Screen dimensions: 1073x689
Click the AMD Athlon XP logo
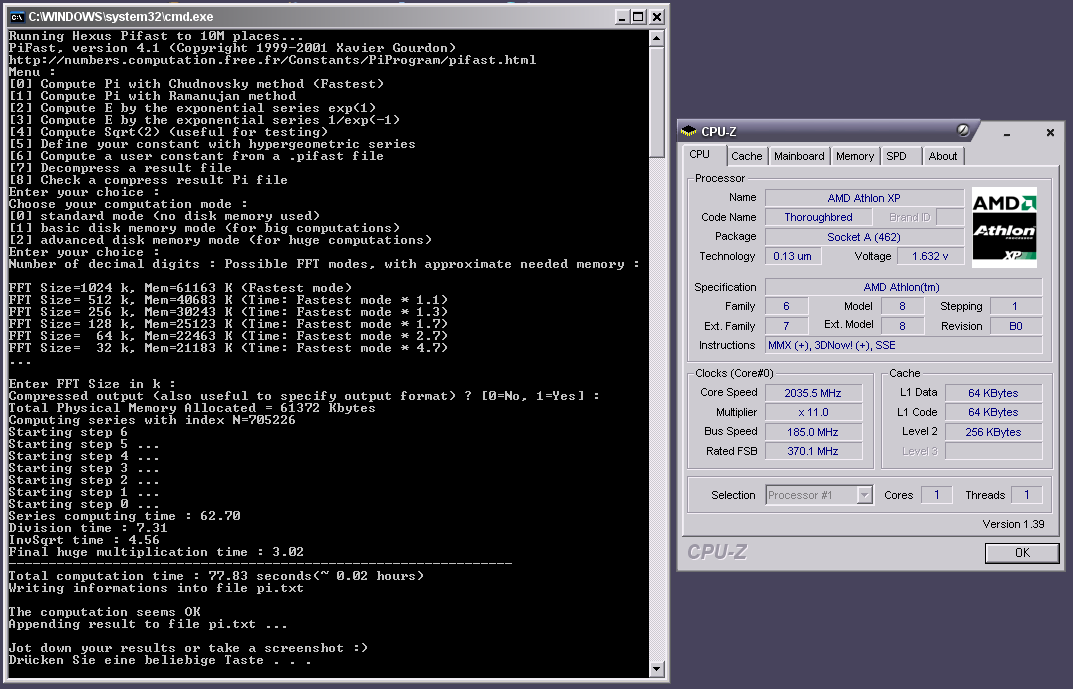1005,227
